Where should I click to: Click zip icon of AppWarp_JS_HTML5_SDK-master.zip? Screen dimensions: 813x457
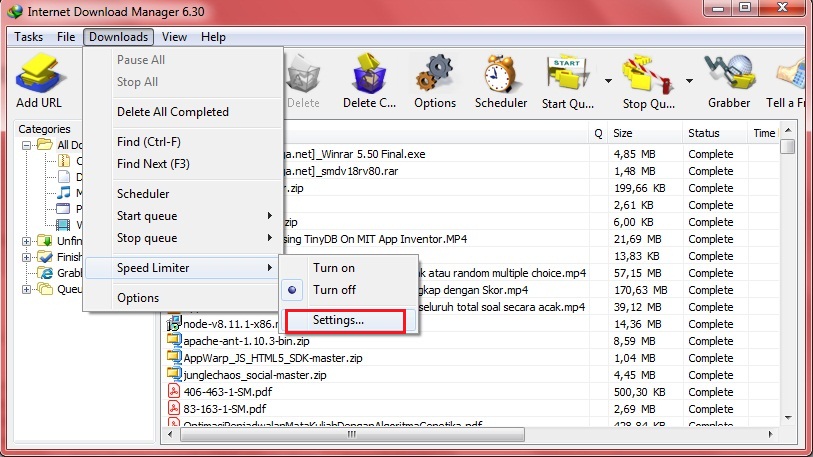click(174, 357)
